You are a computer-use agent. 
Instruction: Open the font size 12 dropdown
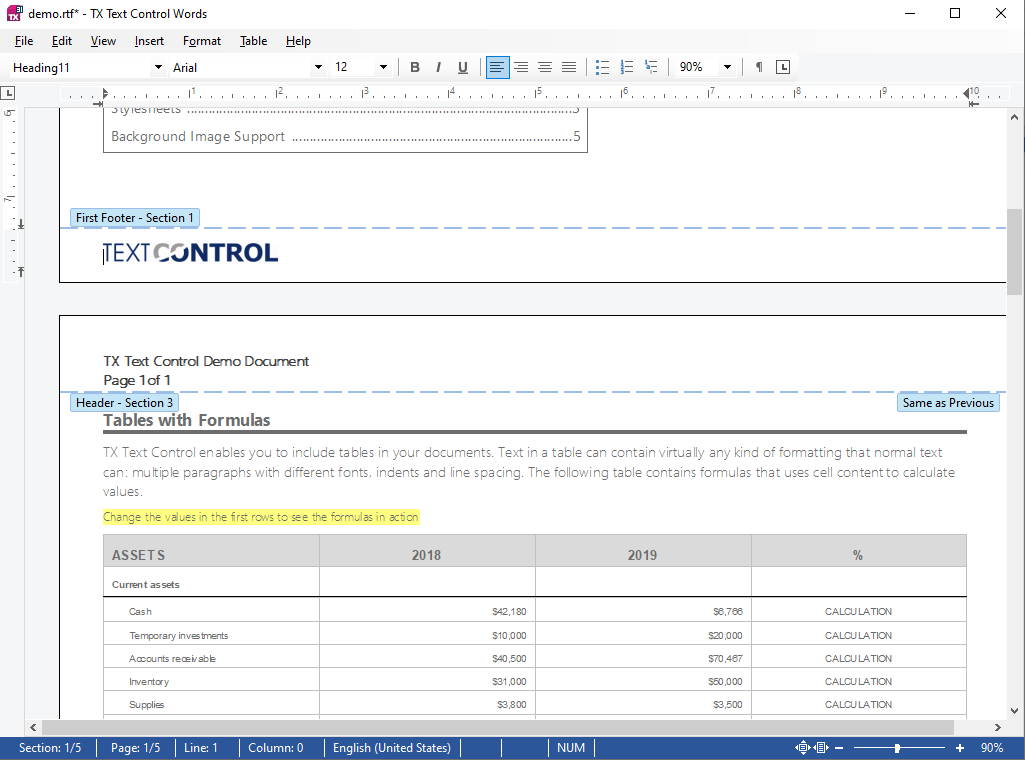[381, 67]
